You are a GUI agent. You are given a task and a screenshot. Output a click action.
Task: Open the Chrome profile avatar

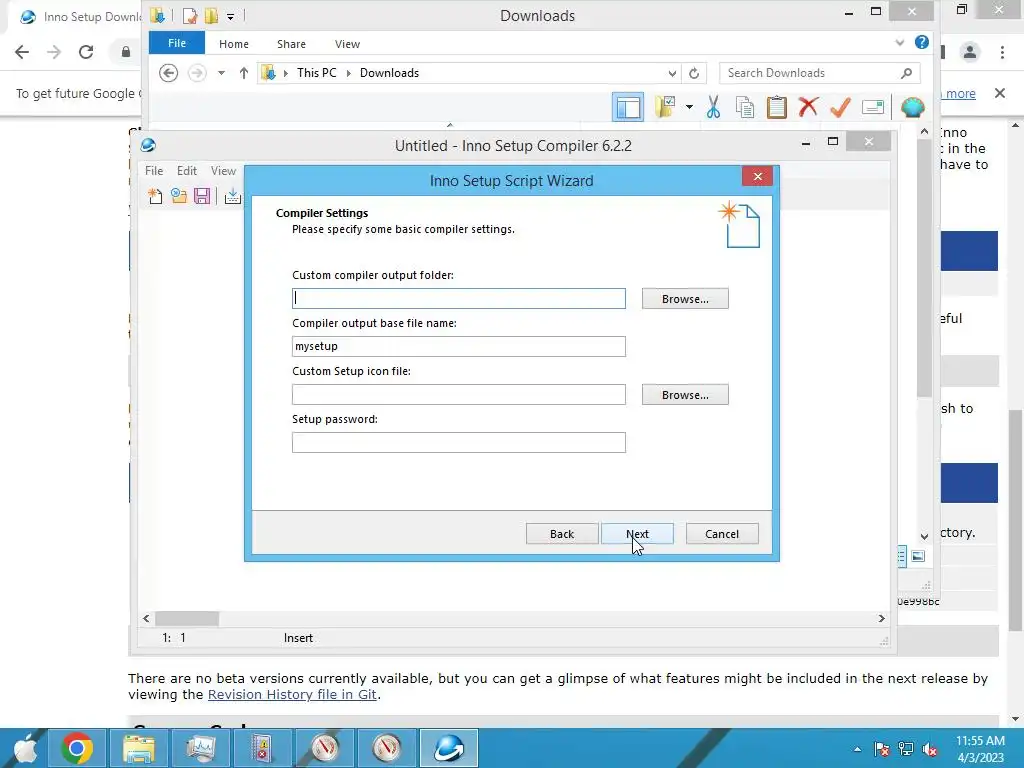(x=970, y=52)
